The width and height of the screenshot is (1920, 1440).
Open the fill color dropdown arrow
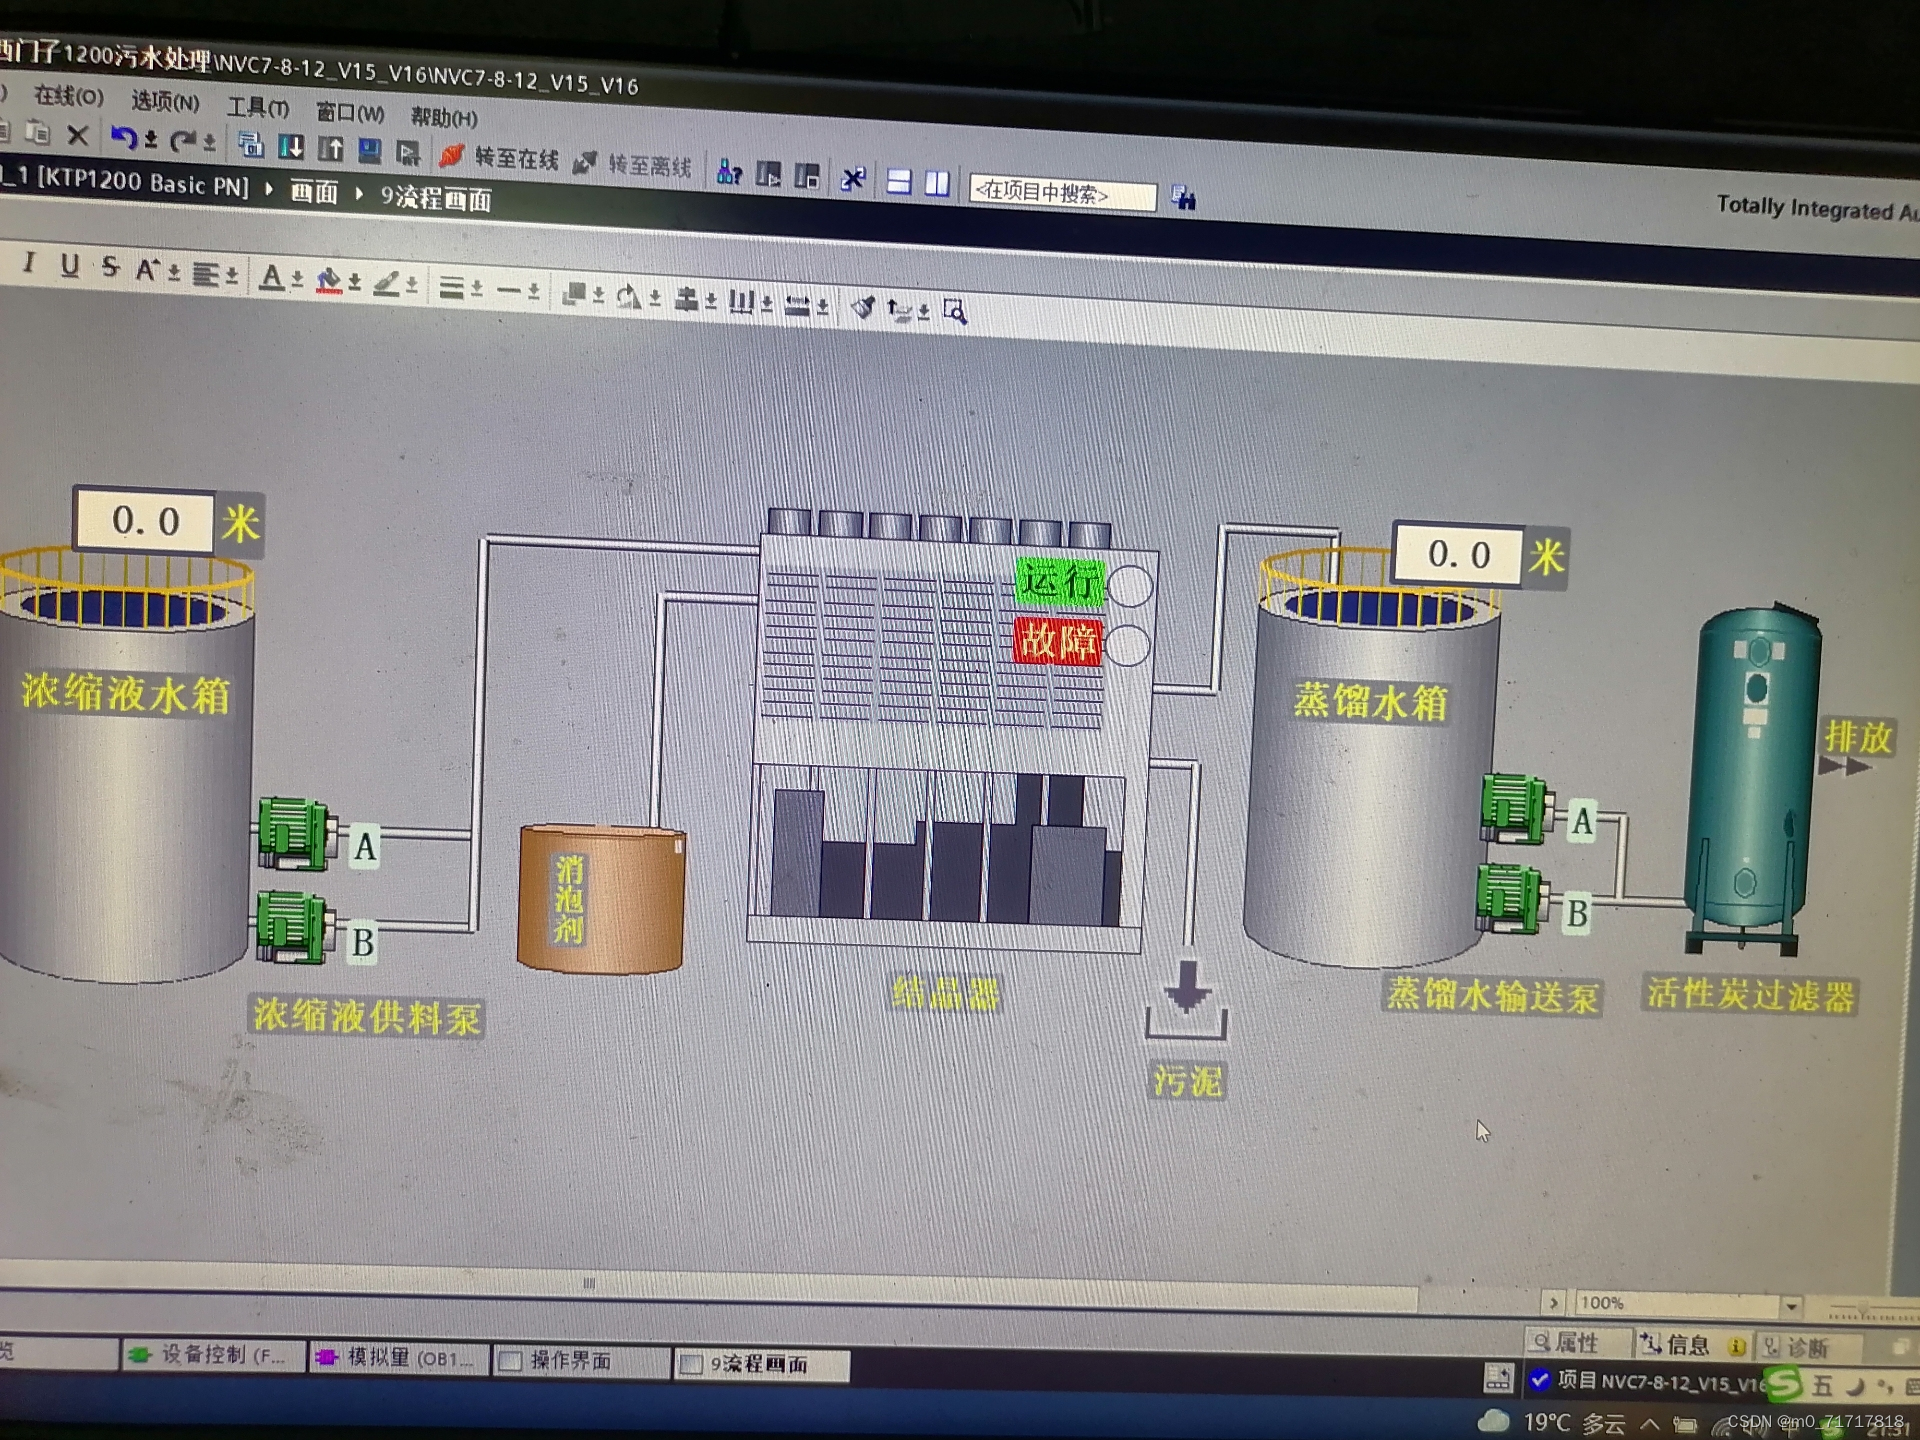click(354, 283)
